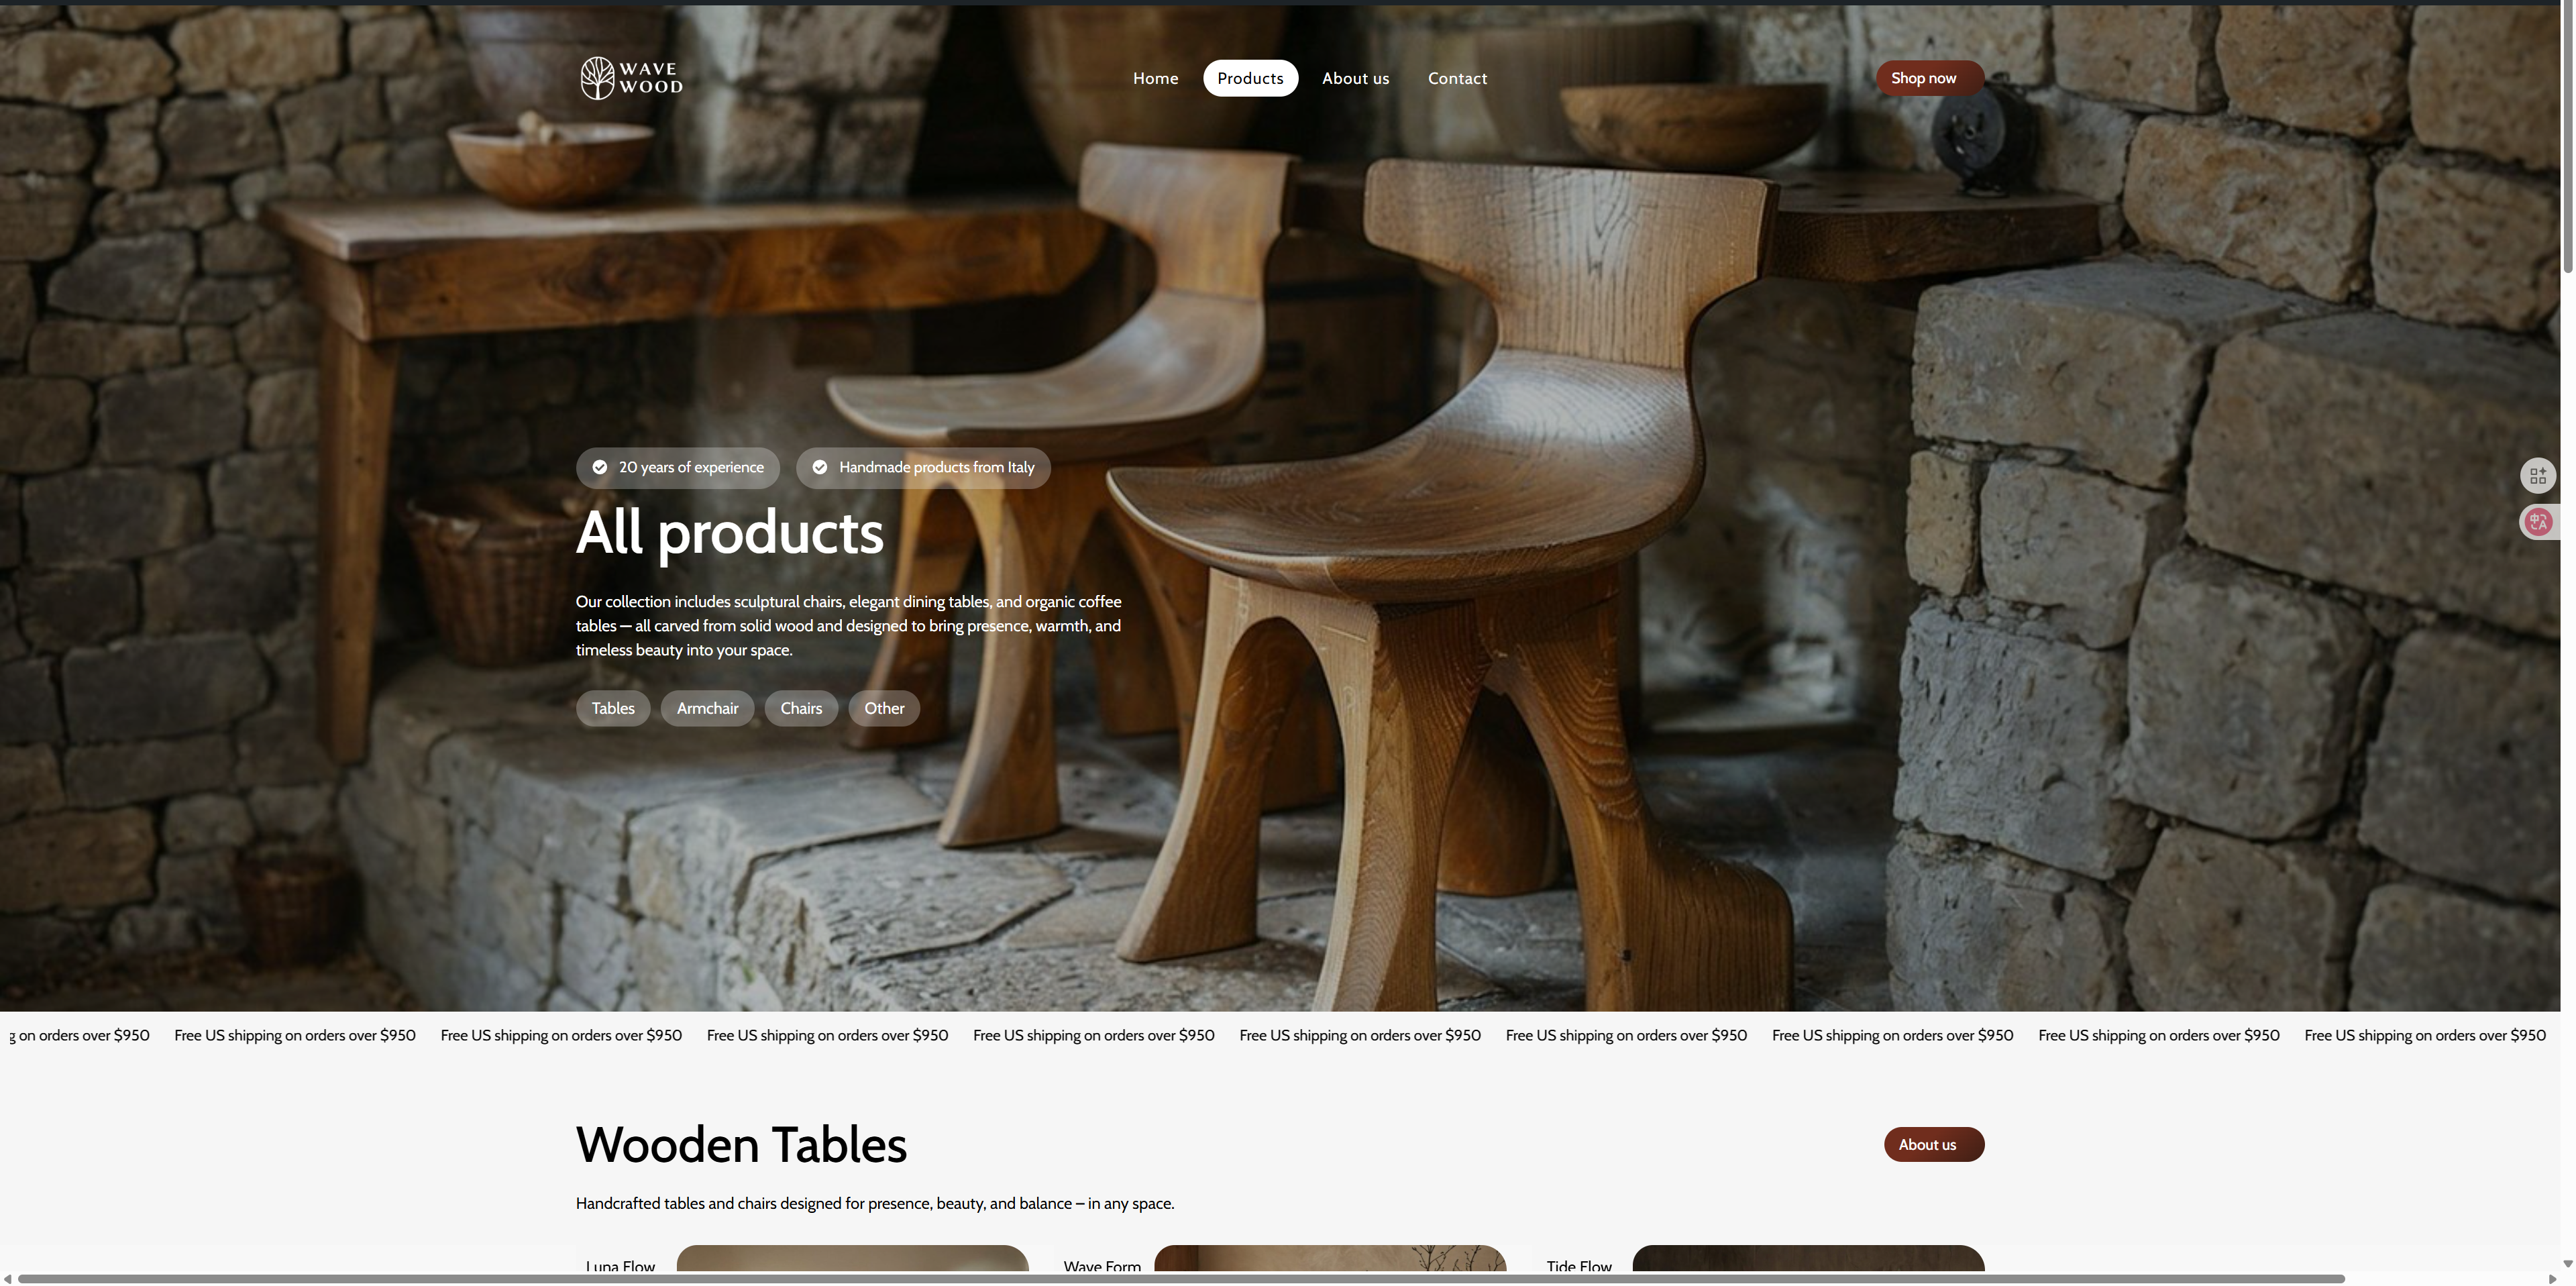Open the Tide Flow product thumbnail
This screenshot has height=1286, width=2576.
(x=1808, y=1258)
